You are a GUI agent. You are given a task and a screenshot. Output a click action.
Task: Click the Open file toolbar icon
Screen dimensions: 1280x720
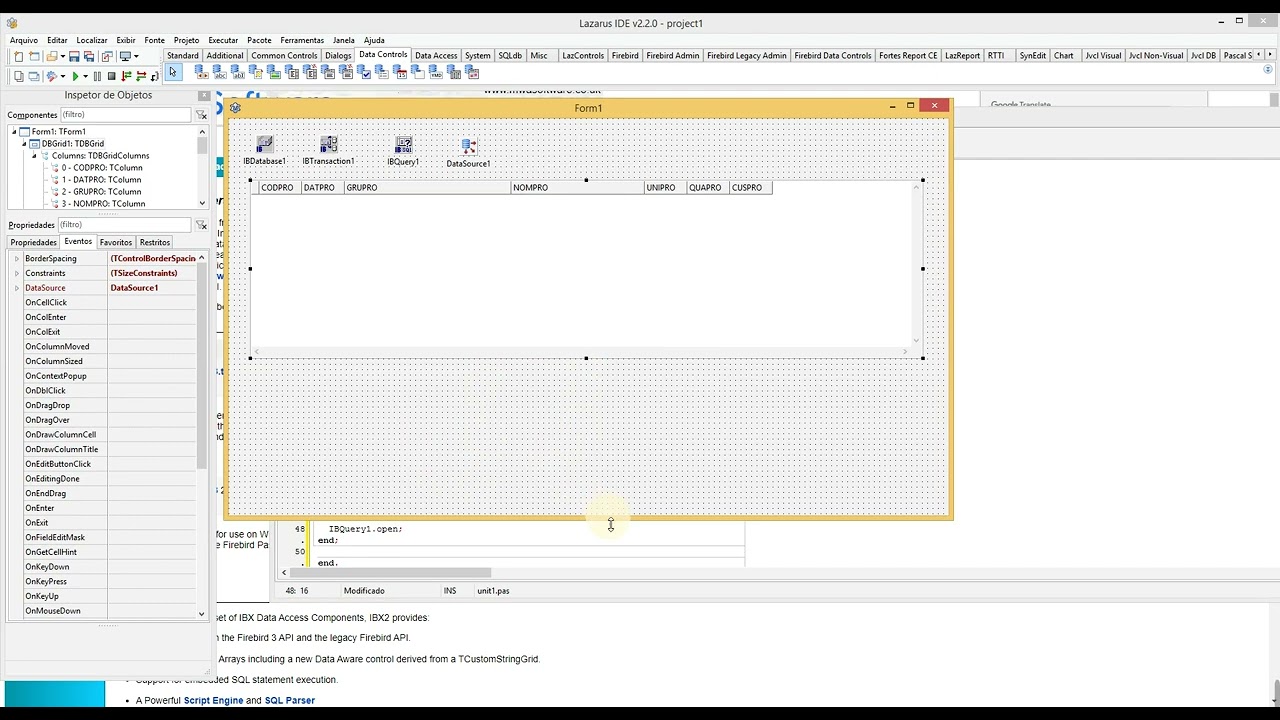(51, 56)
